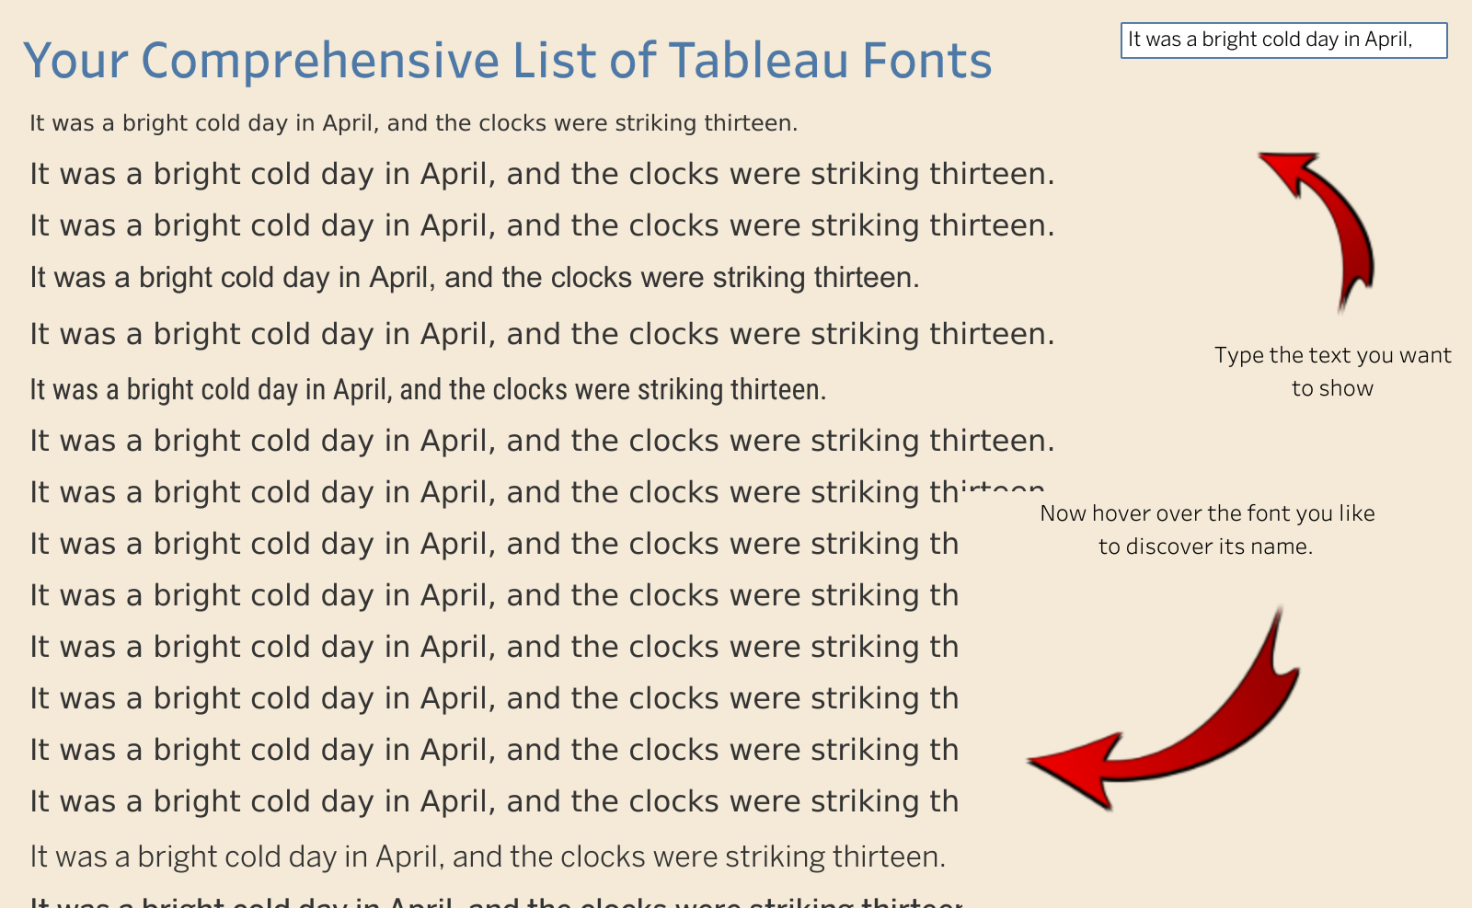Click the partially cut-off sample line at the bottom edge
Screen dimensions: 1472x908
pyautogui.click(x=495, y=901)
